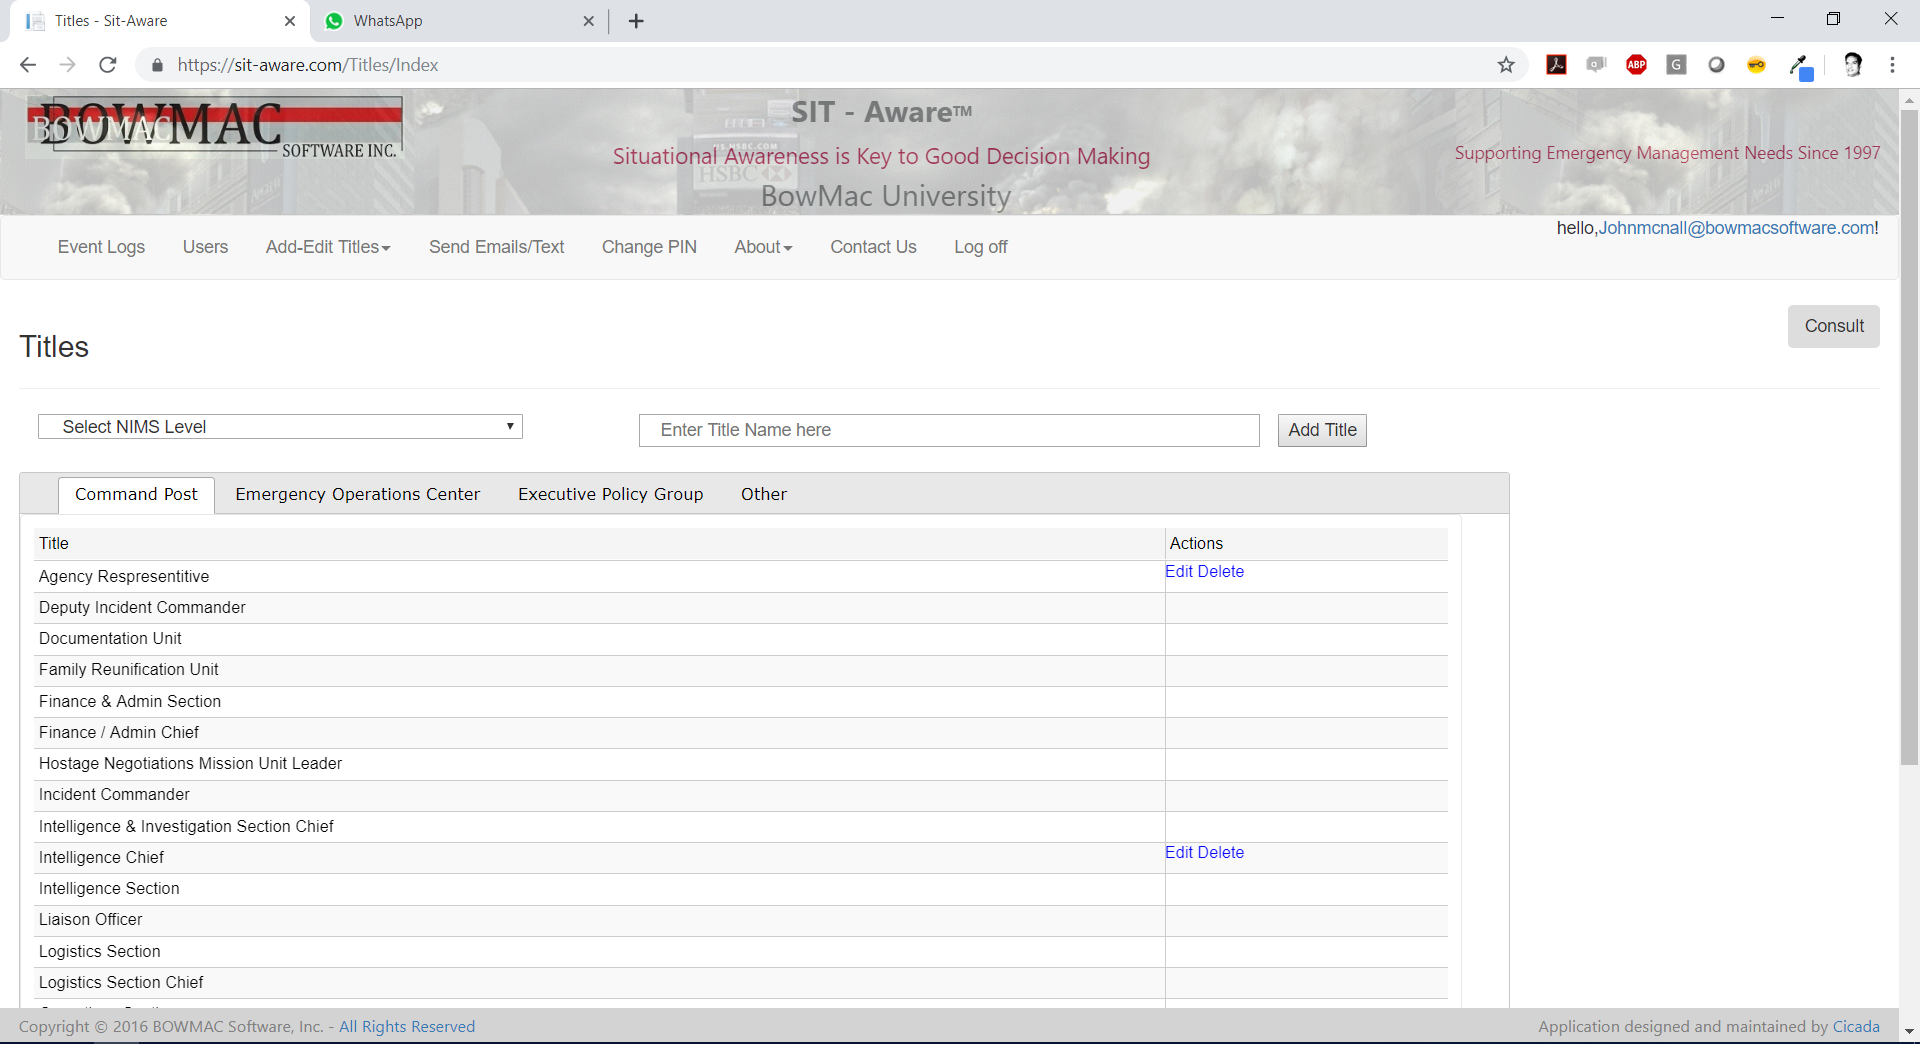Switch to the WhatsApp browser tab

460,21
